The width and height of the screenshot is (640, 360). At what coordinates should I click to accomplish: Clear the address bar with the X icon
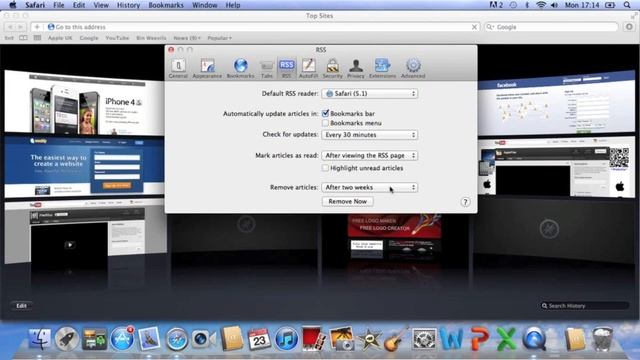point(474,27)
